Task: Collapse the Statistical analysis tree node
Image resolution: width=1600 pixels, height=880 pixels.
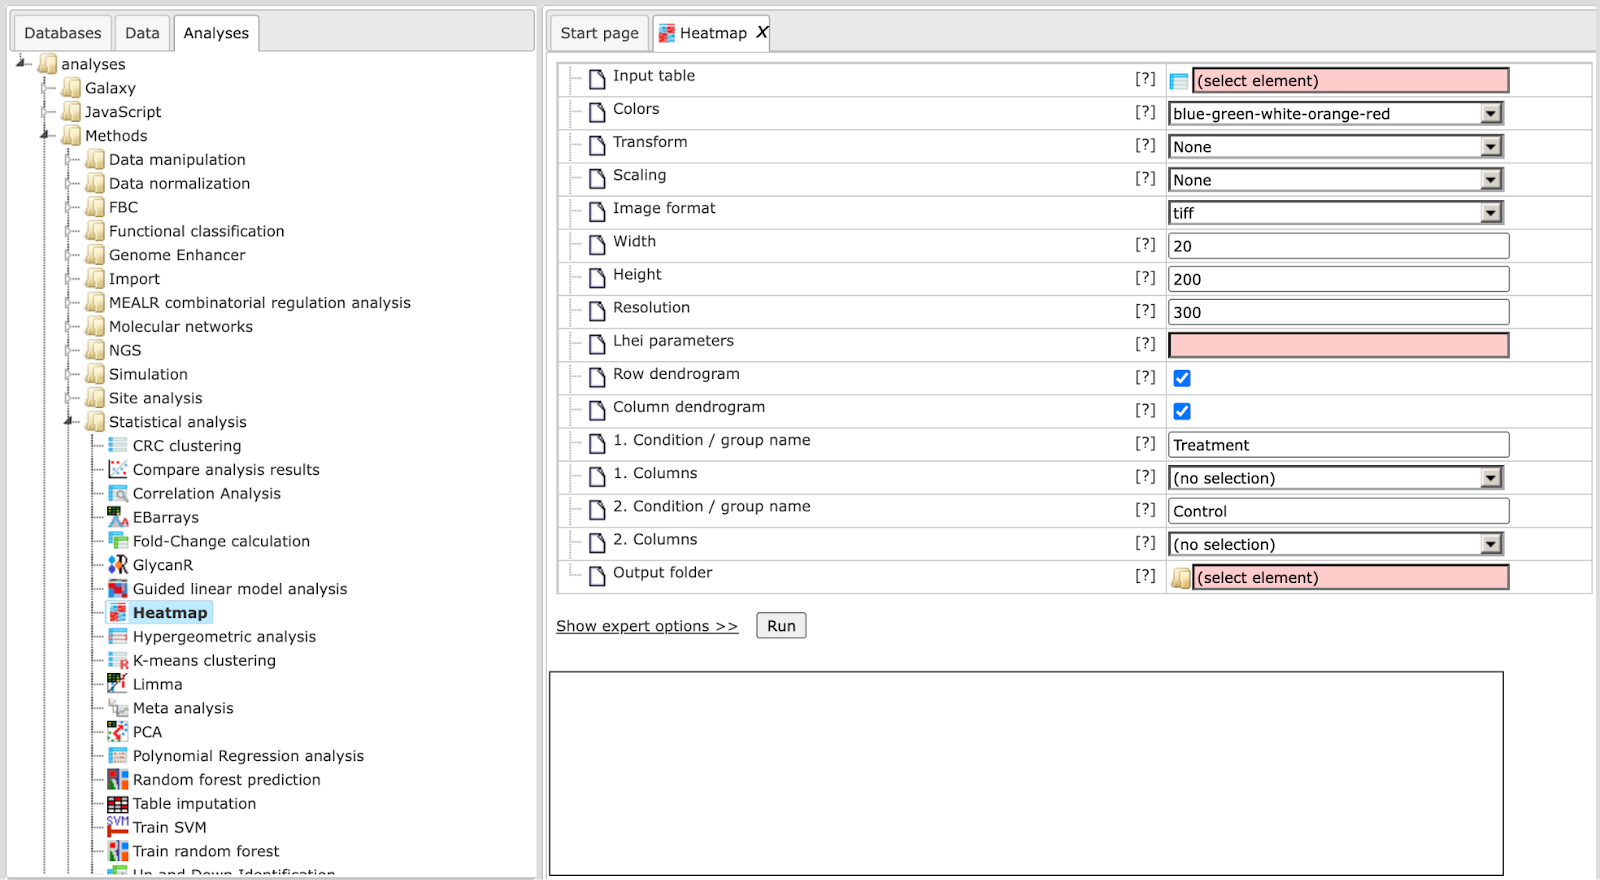Action: click(x=70, y=422)
